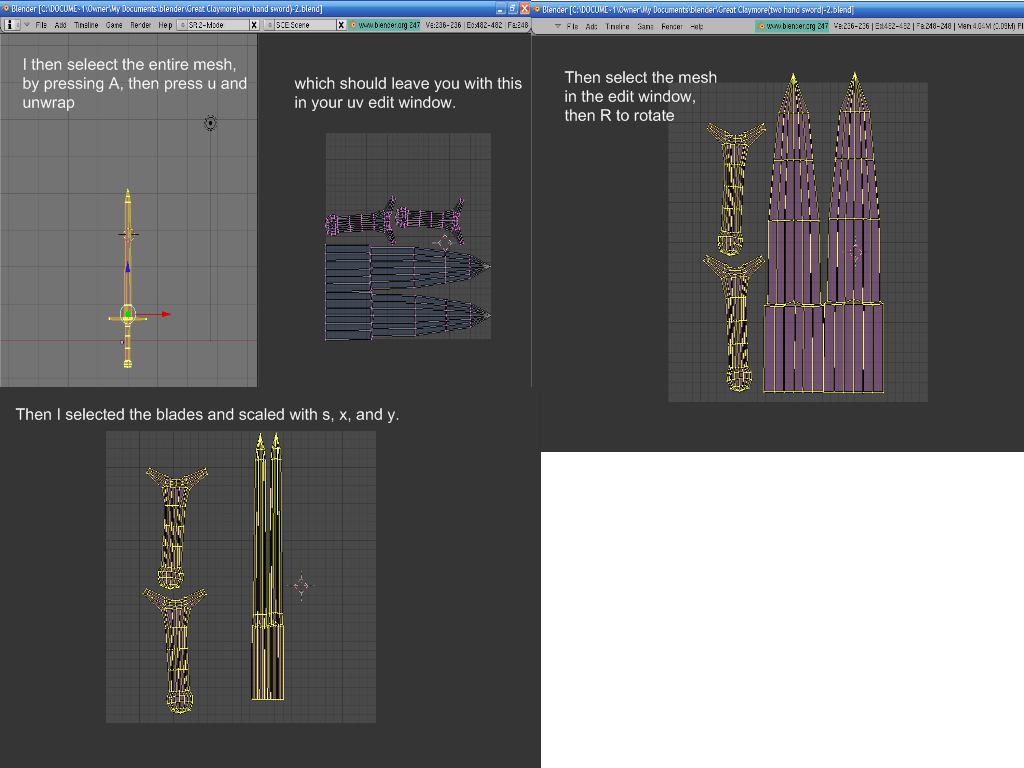Click the sword blade tip in 3D viewport
The width and height of the screenshot is (1024, 768).
pos(128,193)
